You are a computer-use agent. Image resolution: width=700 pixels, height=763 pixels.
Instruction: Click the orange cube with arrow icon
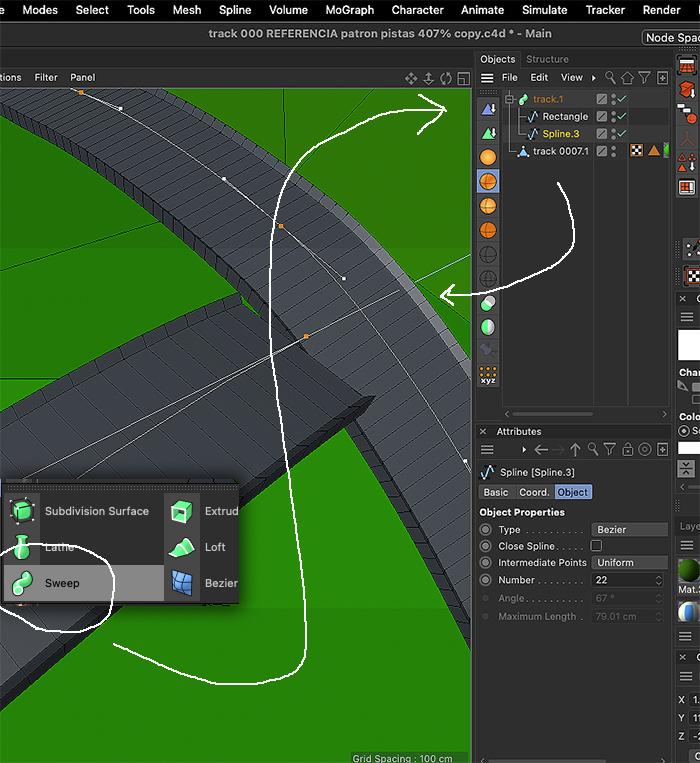point(687,90)
